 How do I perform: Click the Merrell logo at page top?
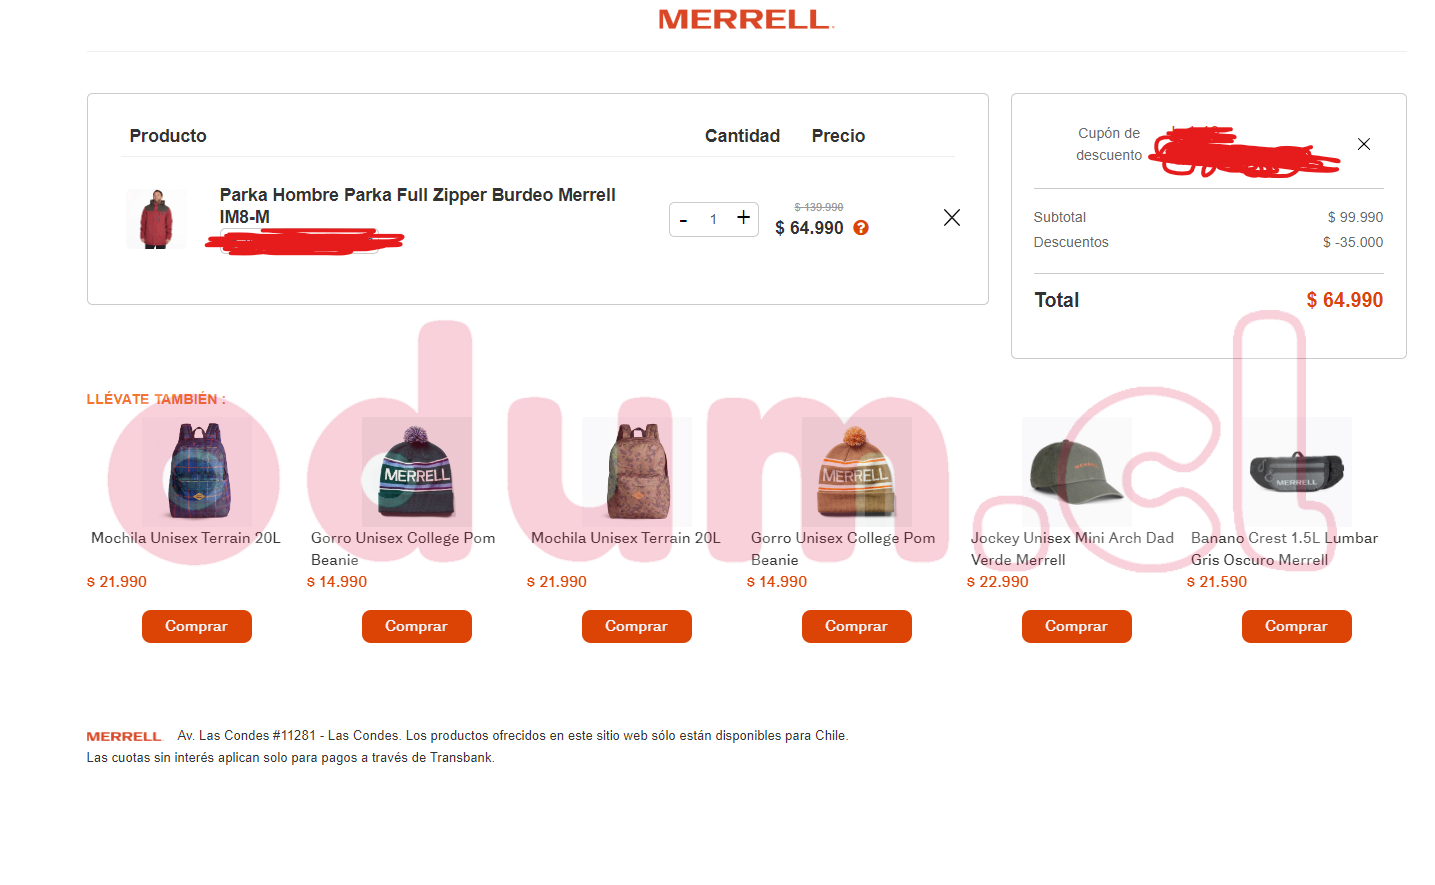click(746, 19)
